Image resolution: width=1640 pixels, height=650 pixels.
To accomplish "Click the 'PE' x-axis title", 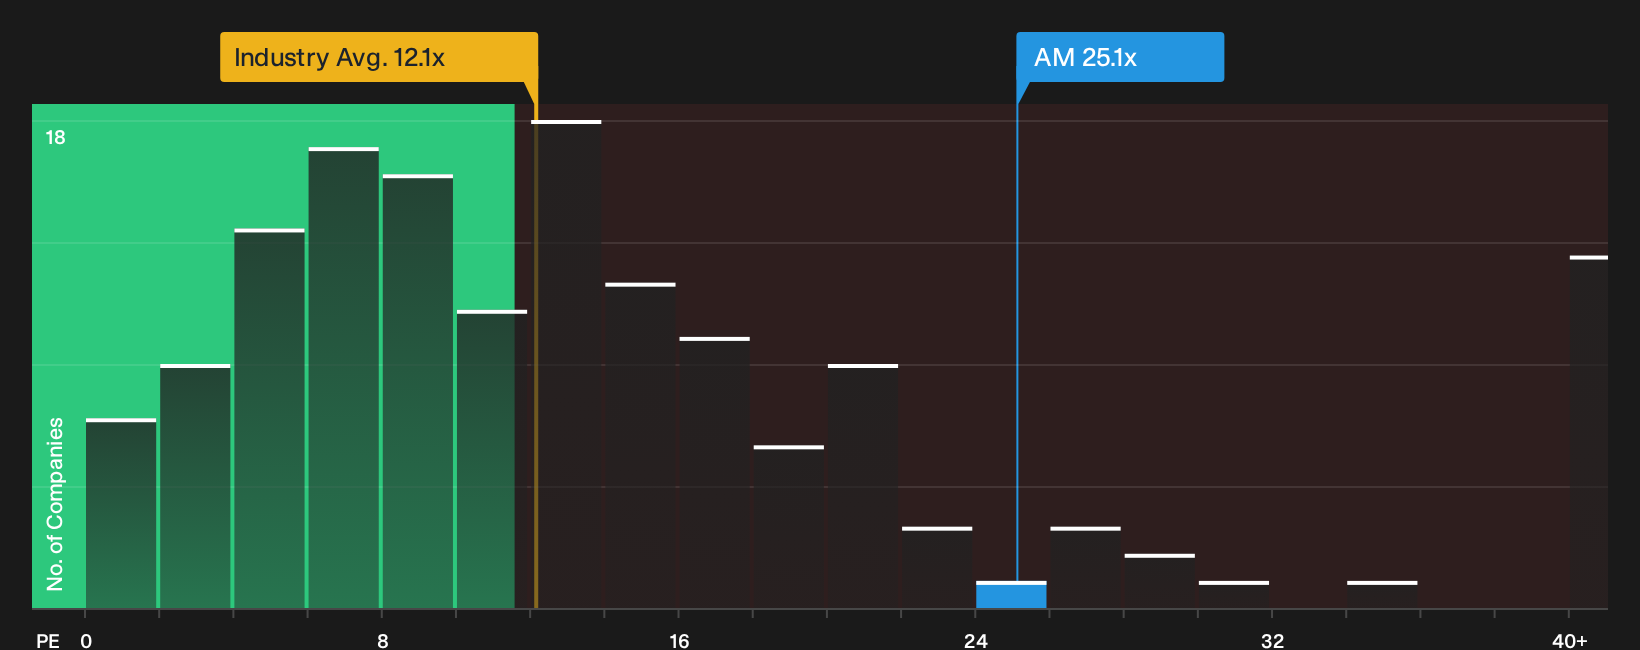I will click(x=48, y=640).
